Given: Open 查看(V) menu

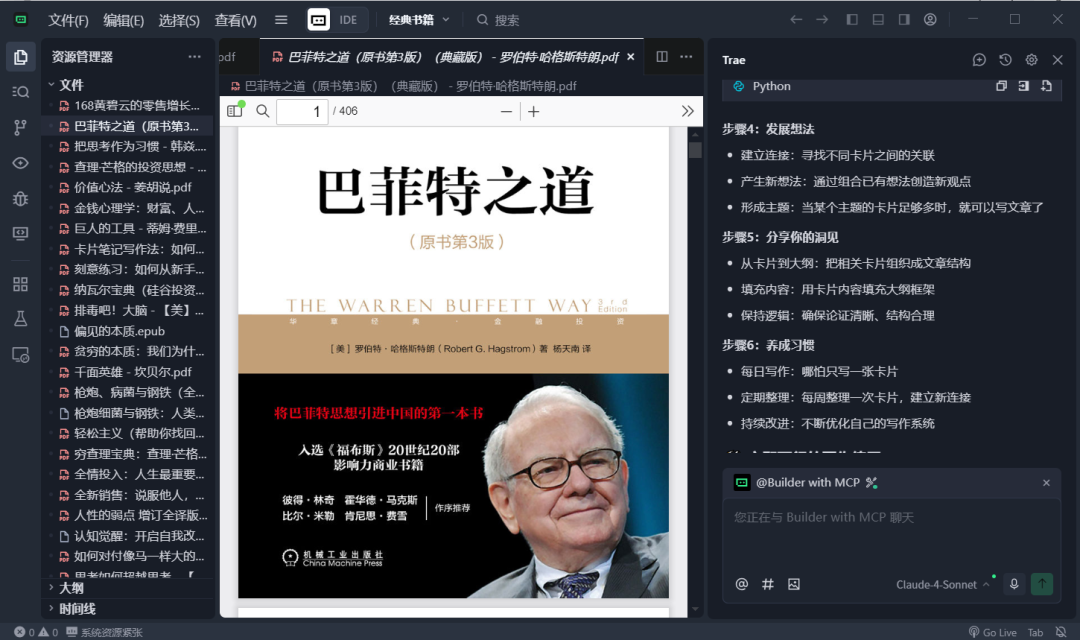Looking at the screenshot, I should click(x=236, y=20).
